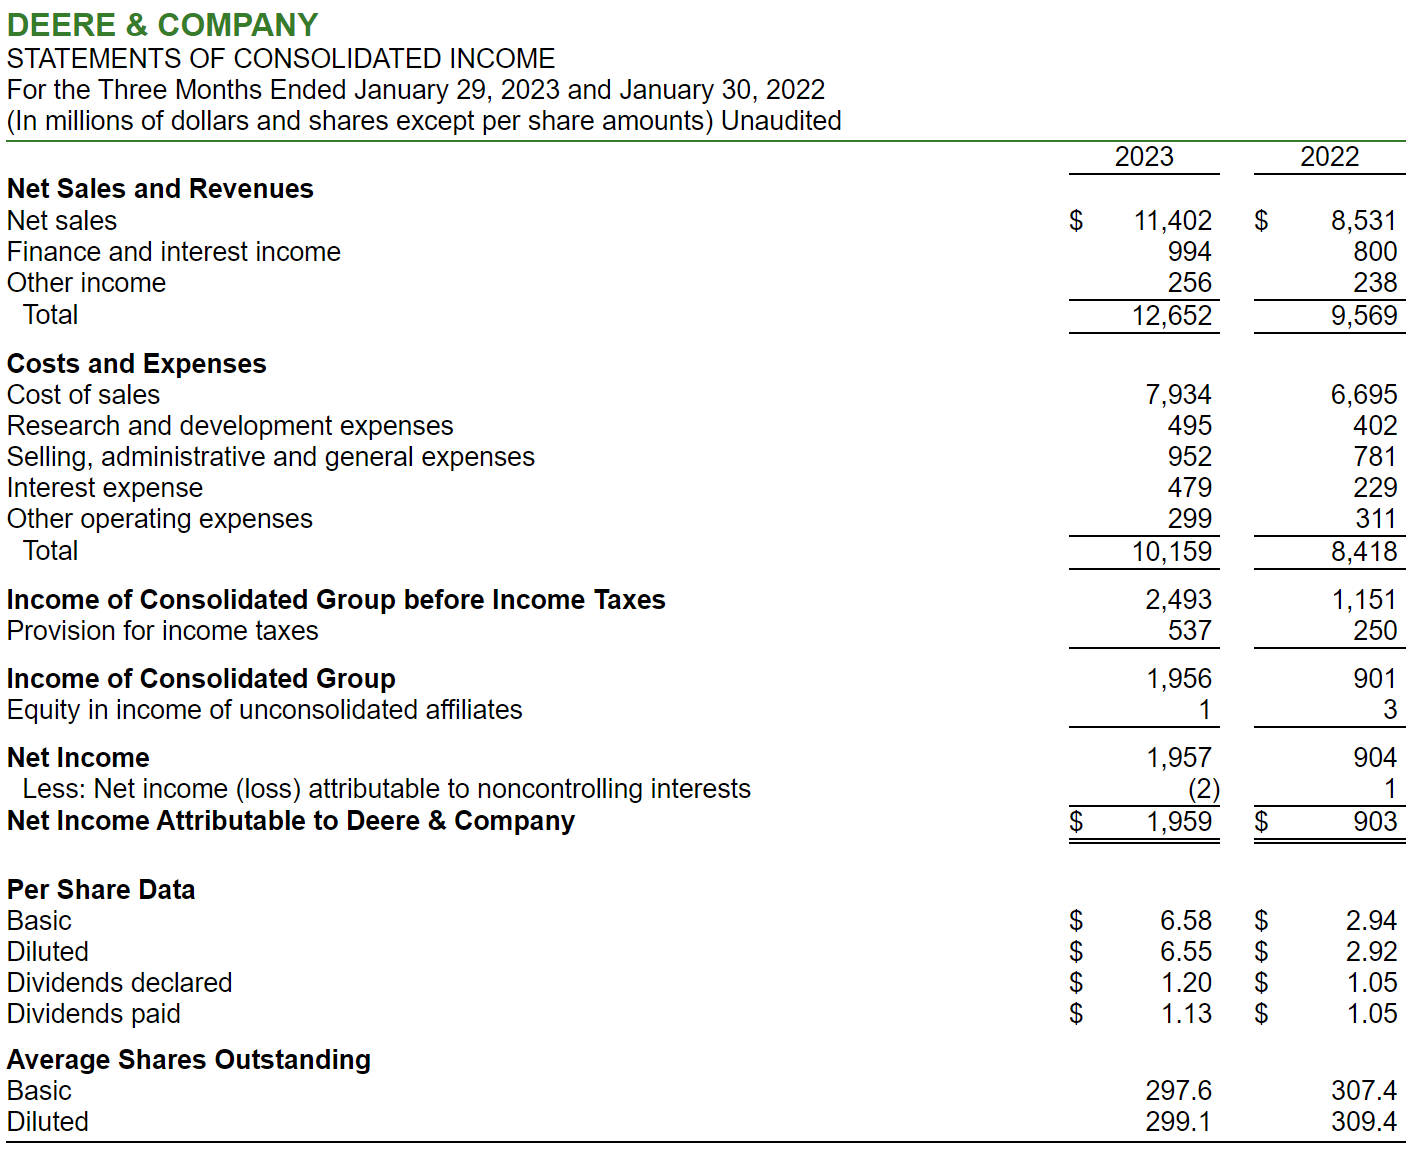Click the SA&G expenses value 952
Viewport: 1413px width, 1149px height.
coord(1189,456)
